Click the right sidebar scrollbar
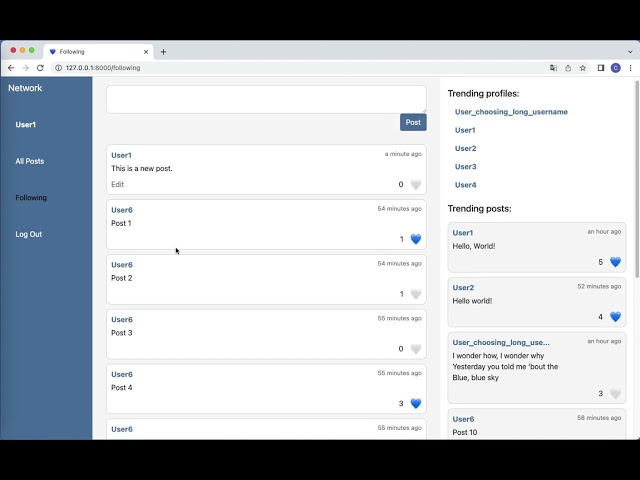This screenshot has height=480, width=640. (x=637, y=180)
